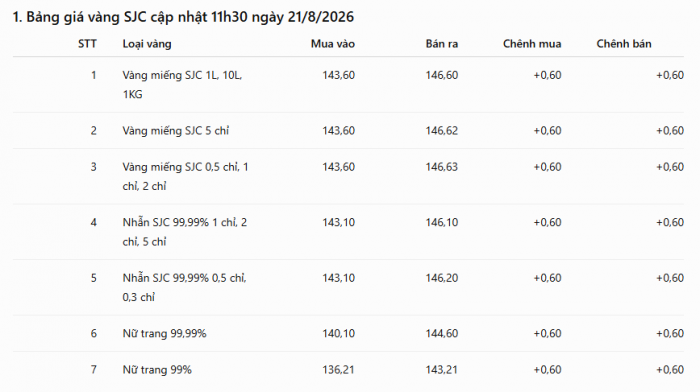Select the Vàng miếng SJC 5 chỉ cell
The image size is (700, 392).
pos(176,131)
